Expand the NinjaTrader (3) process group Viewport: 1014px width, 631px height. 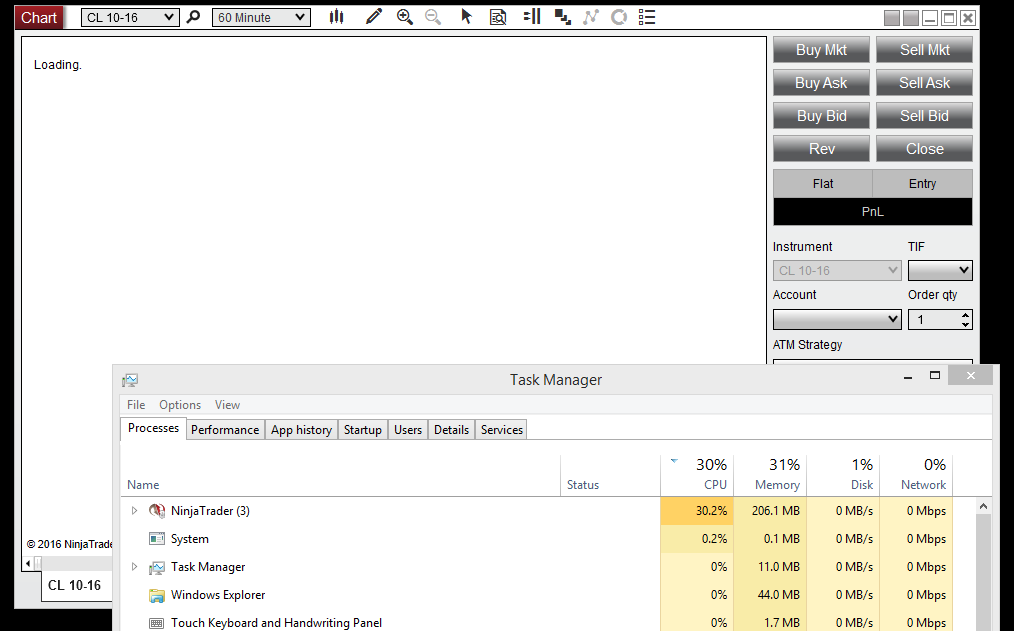pyautogui.click(x=135, y=511)
